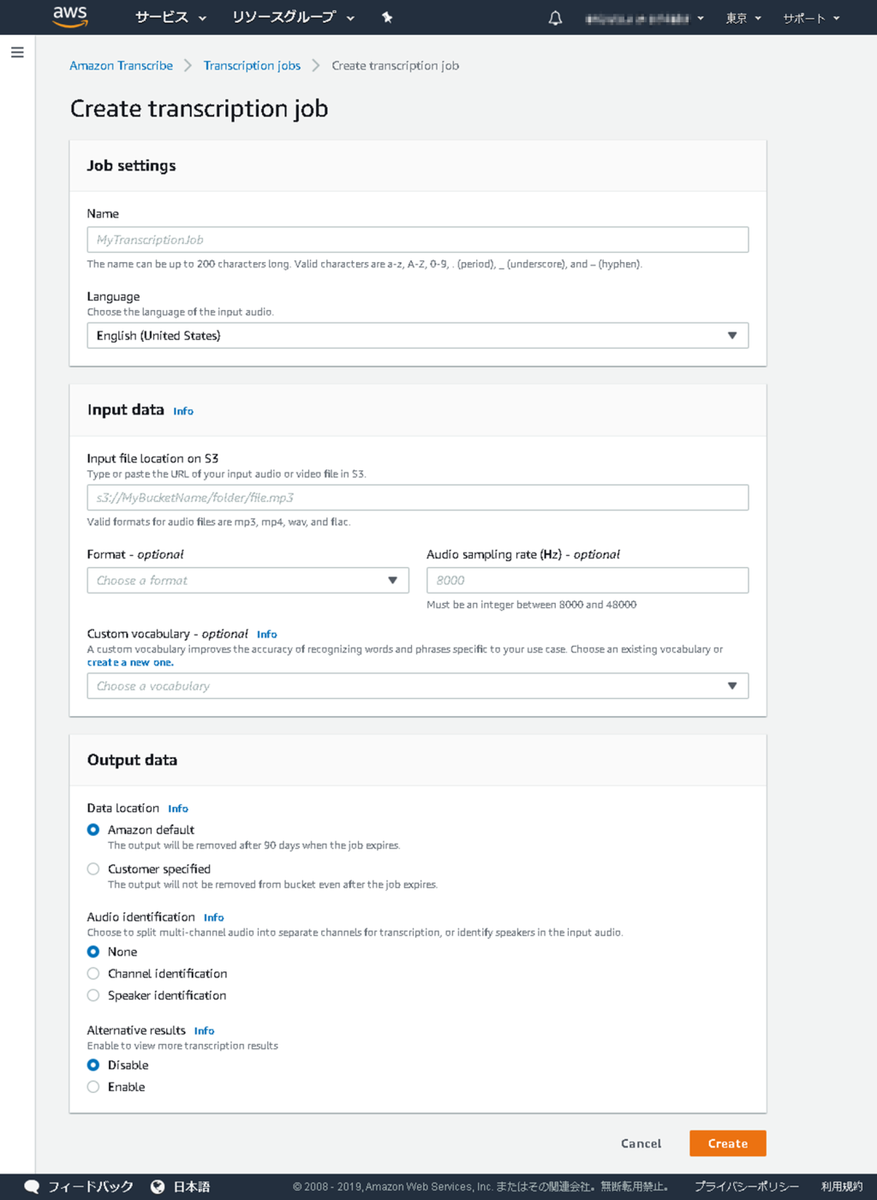Viewport: 877px width, 1200px height.
Task: Click the 'Job settings' section heading
Action: click(131, 166)
